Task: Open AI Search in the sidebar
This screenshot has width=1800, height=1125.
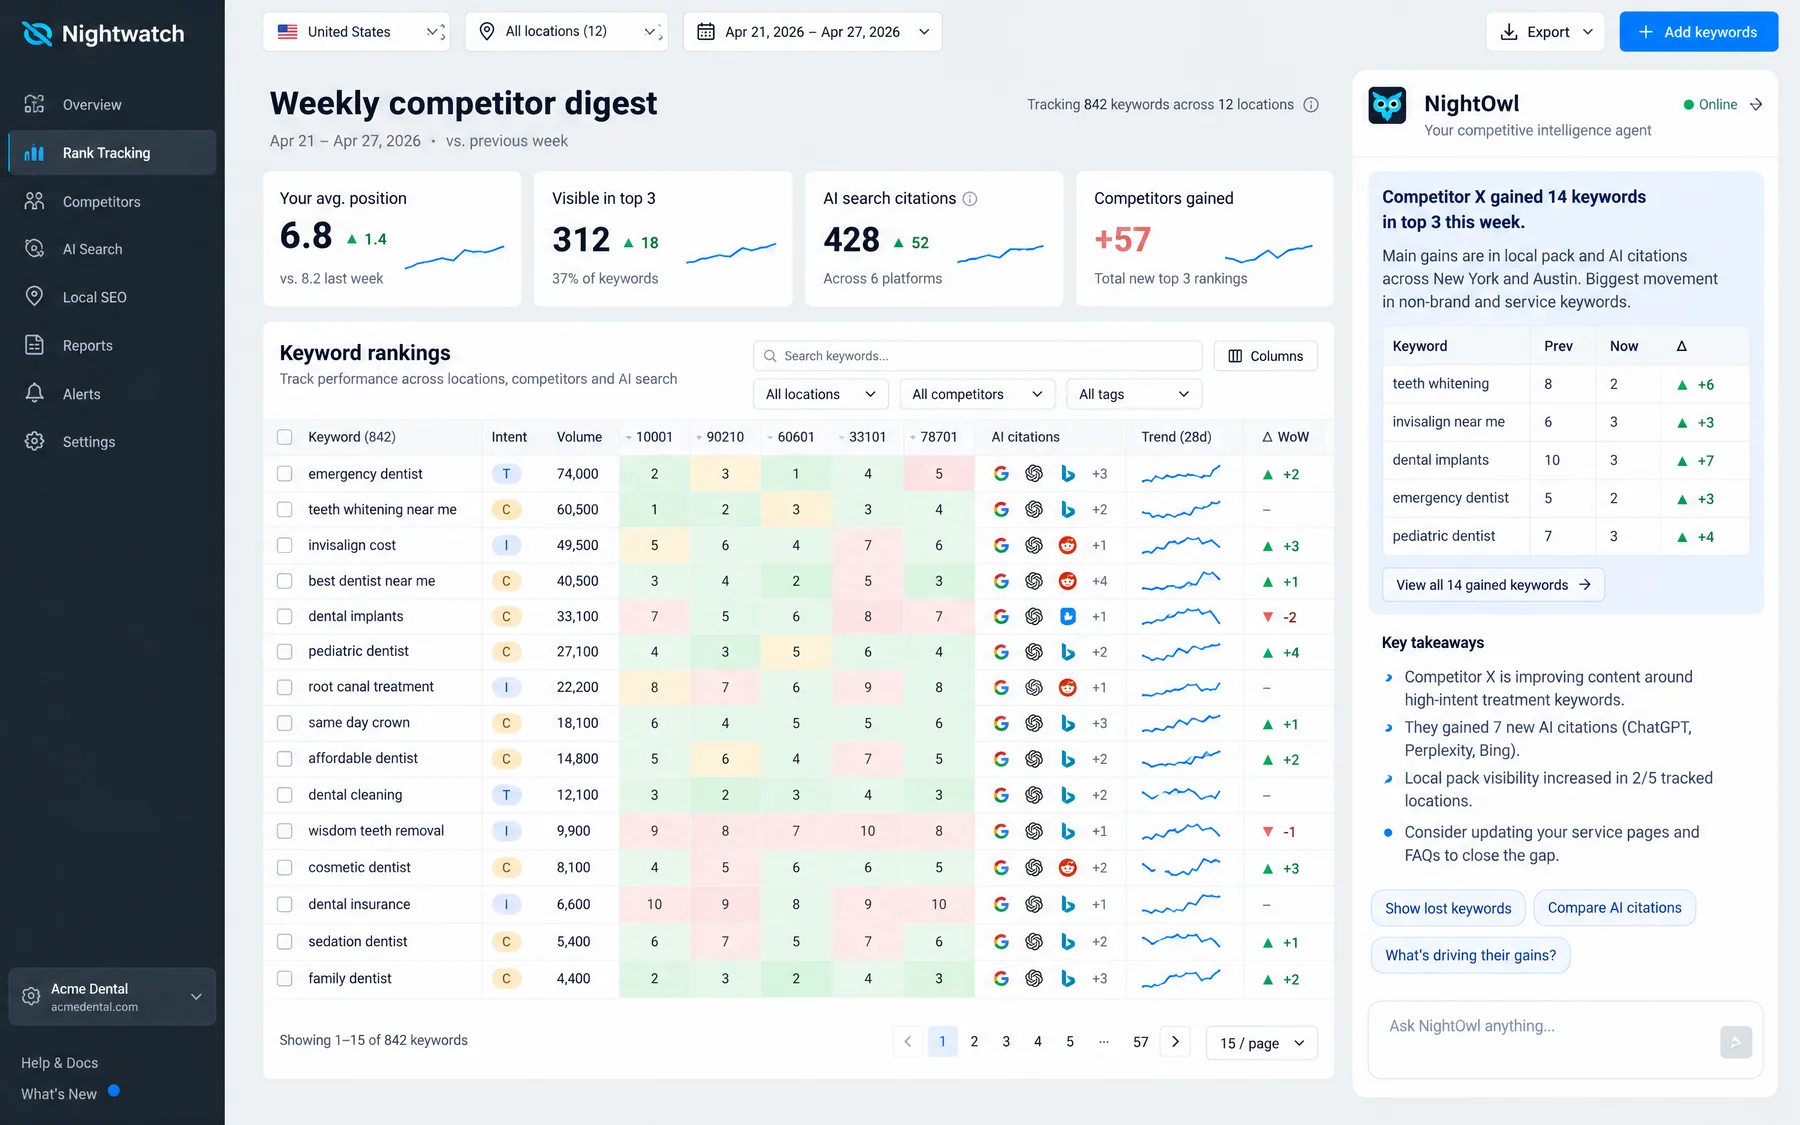Action: 112,249
